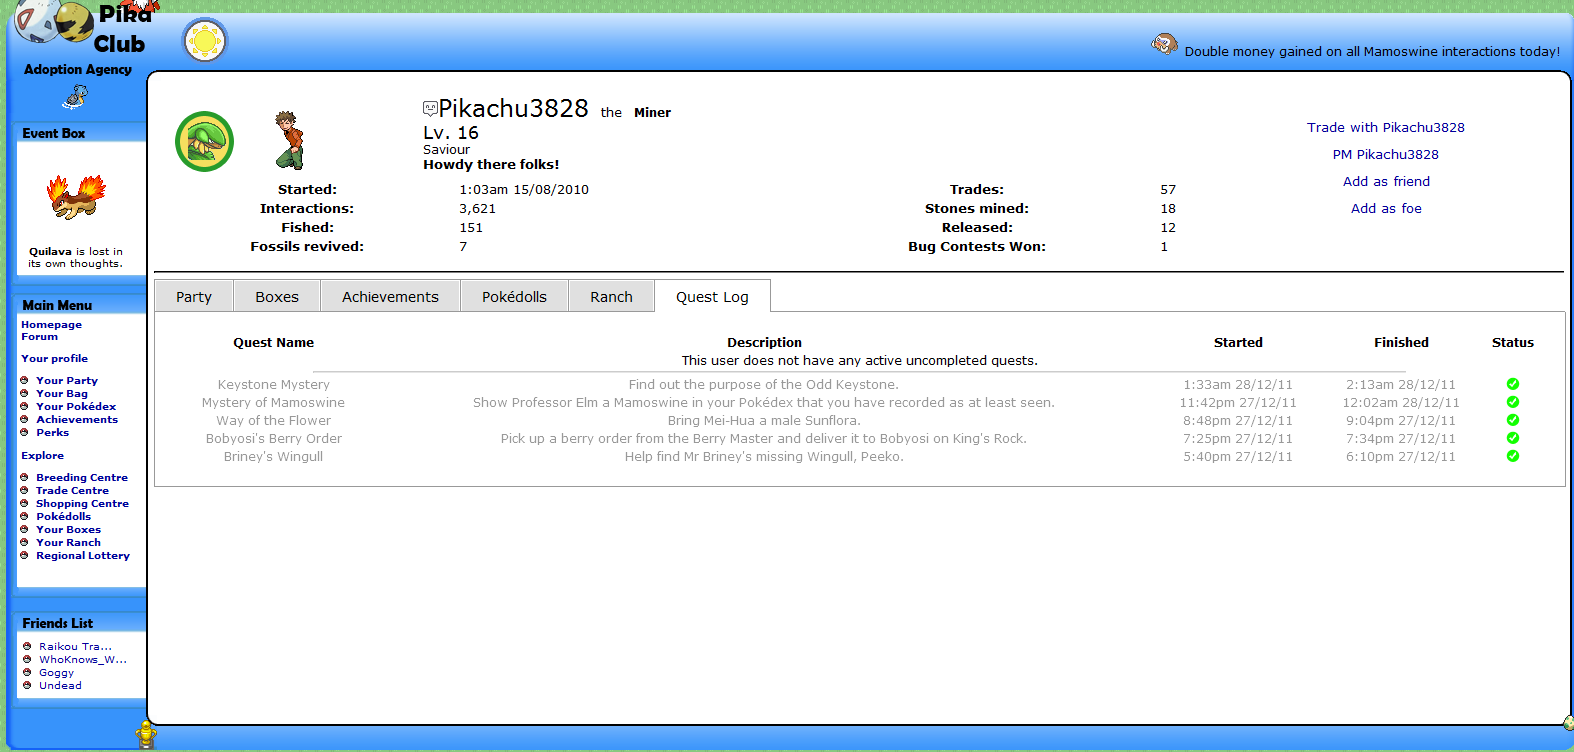Viewport: 1574px width, 752px height.
Task: Click the trainer sprite avatar
Action: (x=289, y=140)
